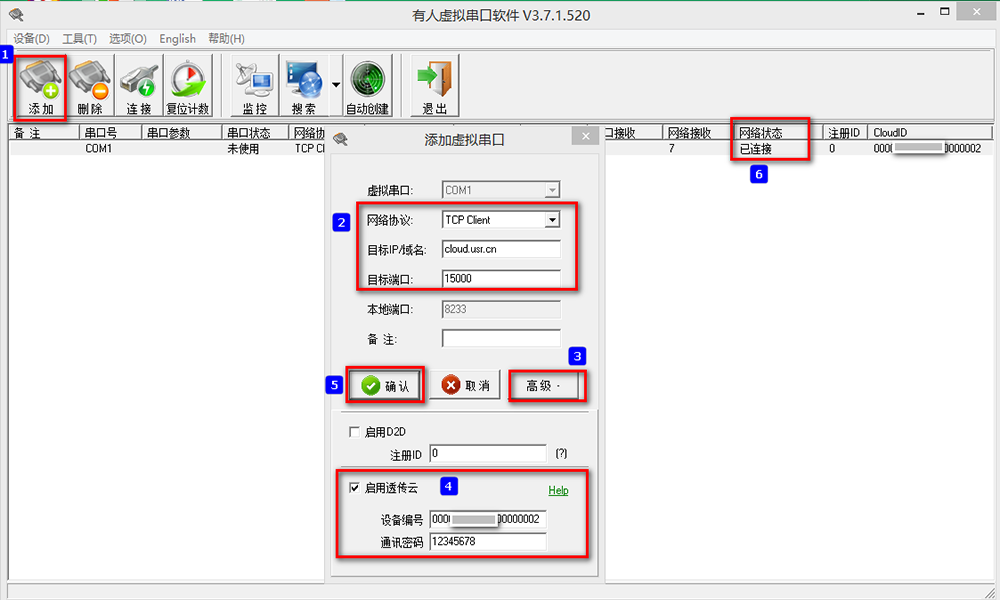
Task: Start the 搜索 (Search) tool
Action: 303,87
